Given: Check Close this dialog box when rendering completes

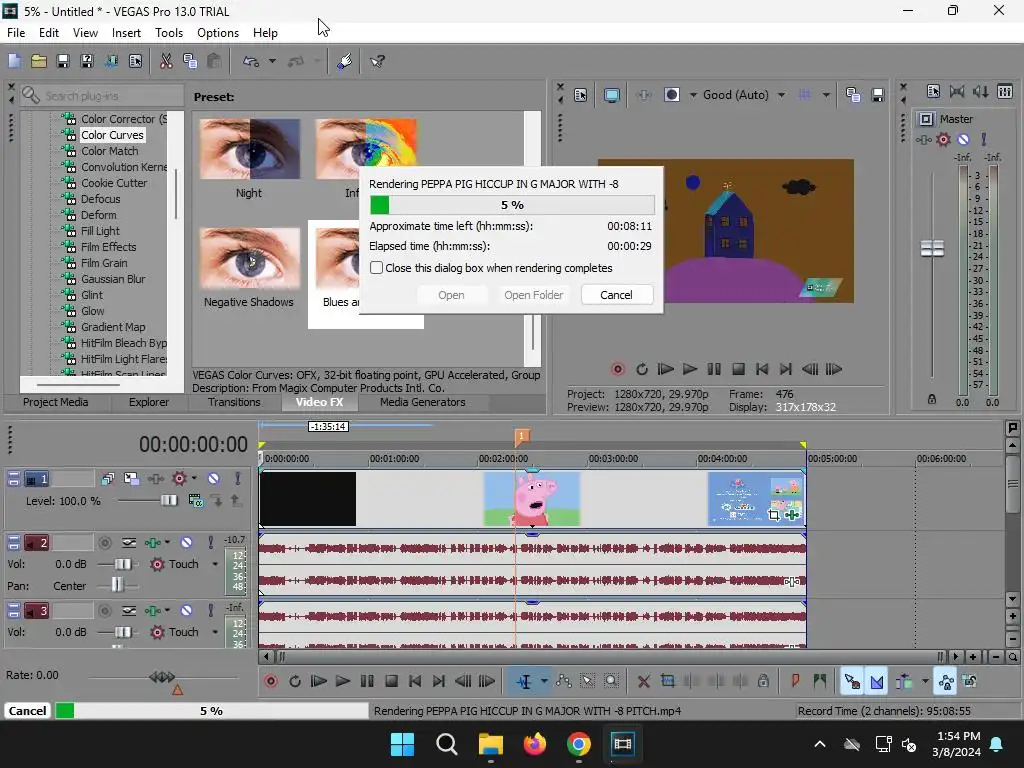Looking at the screenshot, I should (377, 268).
